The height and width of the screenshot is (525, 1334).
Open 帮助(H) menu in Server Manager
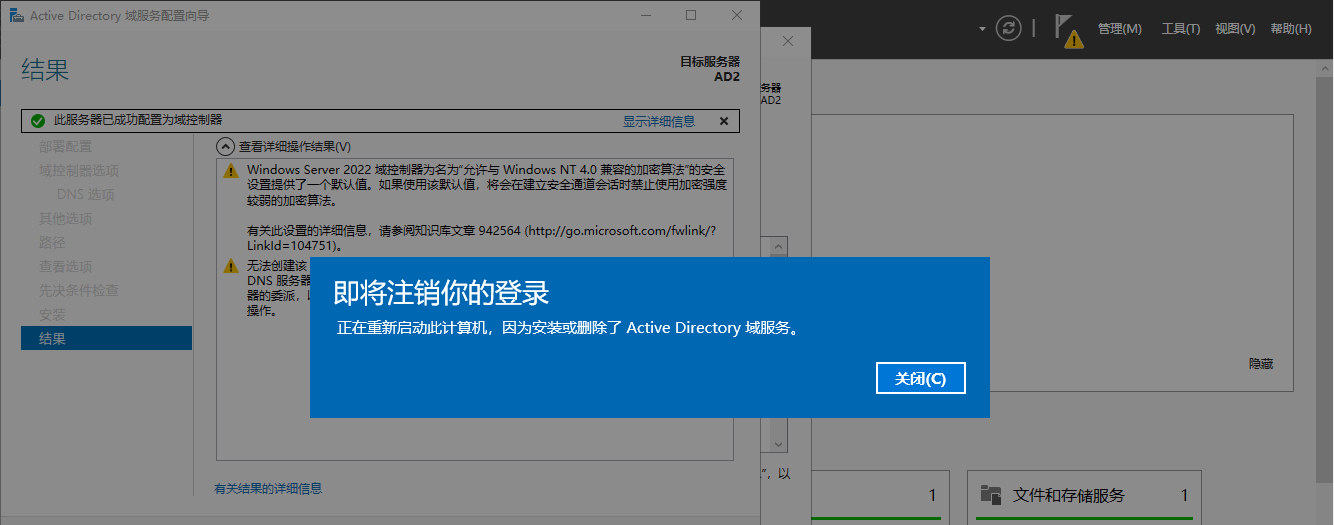pyautogui.click(x=1291, y=29)
